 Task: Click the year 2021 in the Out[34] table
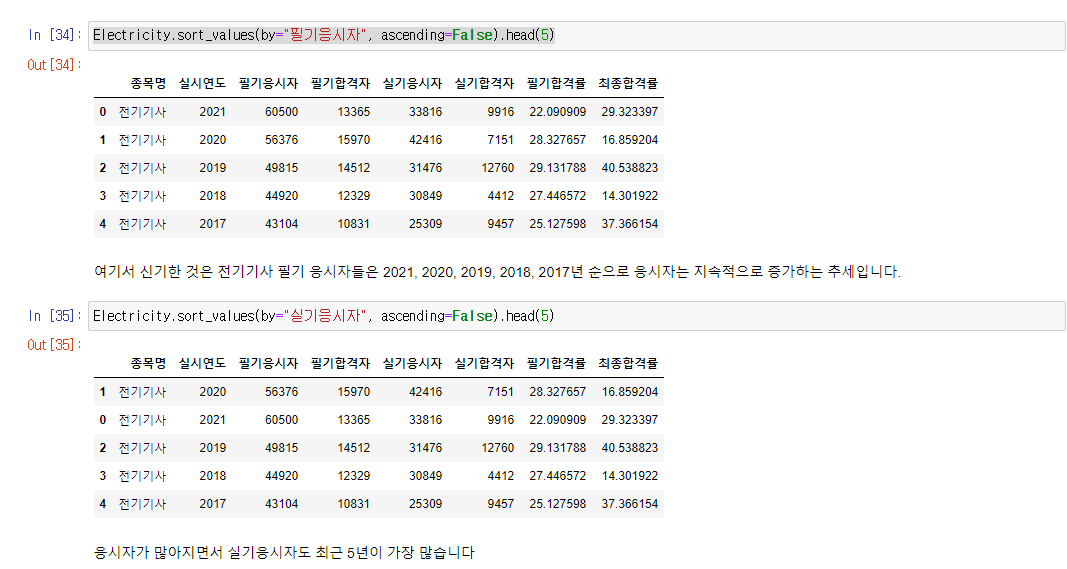pyautogui.click(x=212, y=112)
